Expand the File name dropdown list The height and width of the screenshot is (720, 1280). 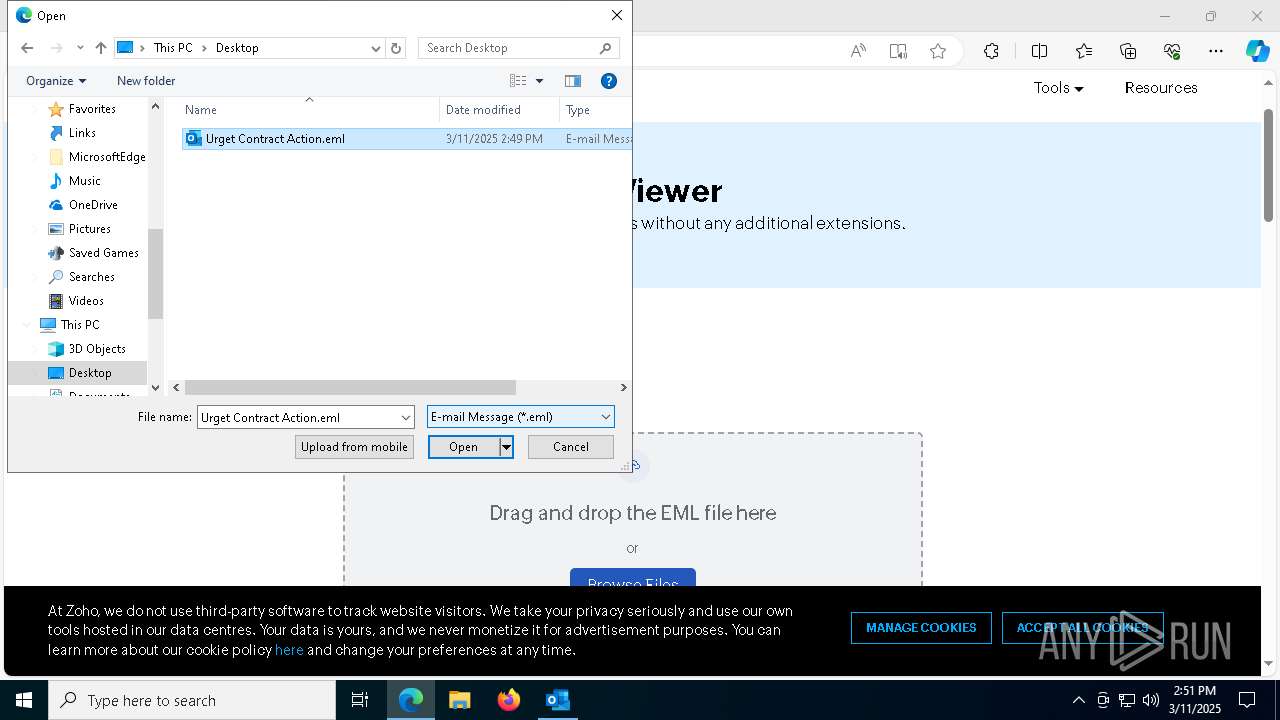coord(406,417)
